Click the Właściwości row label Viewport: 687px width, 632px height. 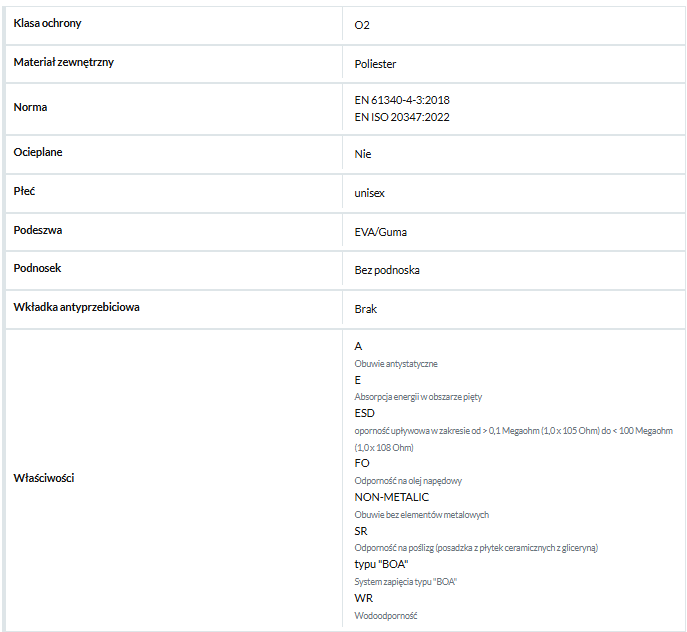click(44, 478)
